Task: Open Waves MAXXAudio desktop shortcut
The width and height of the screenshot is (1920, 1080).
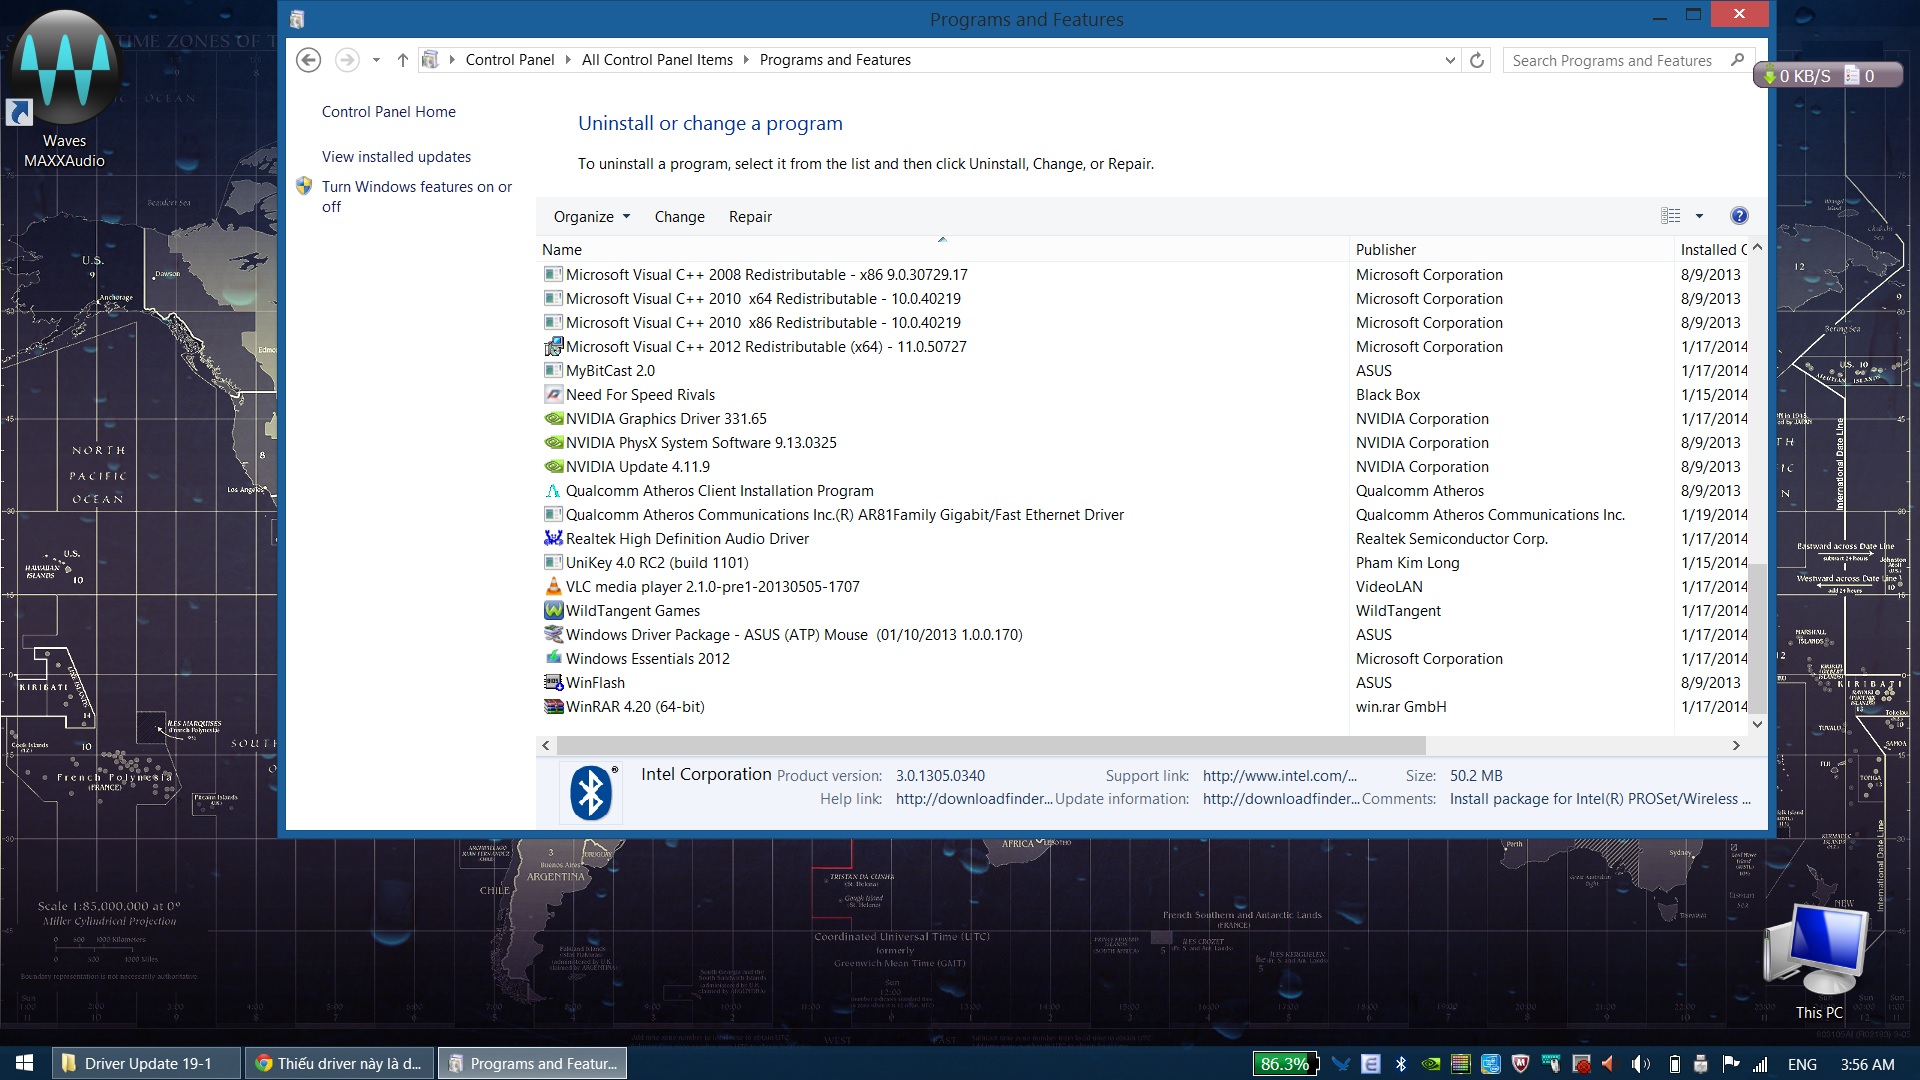Action: click(64, 90)
